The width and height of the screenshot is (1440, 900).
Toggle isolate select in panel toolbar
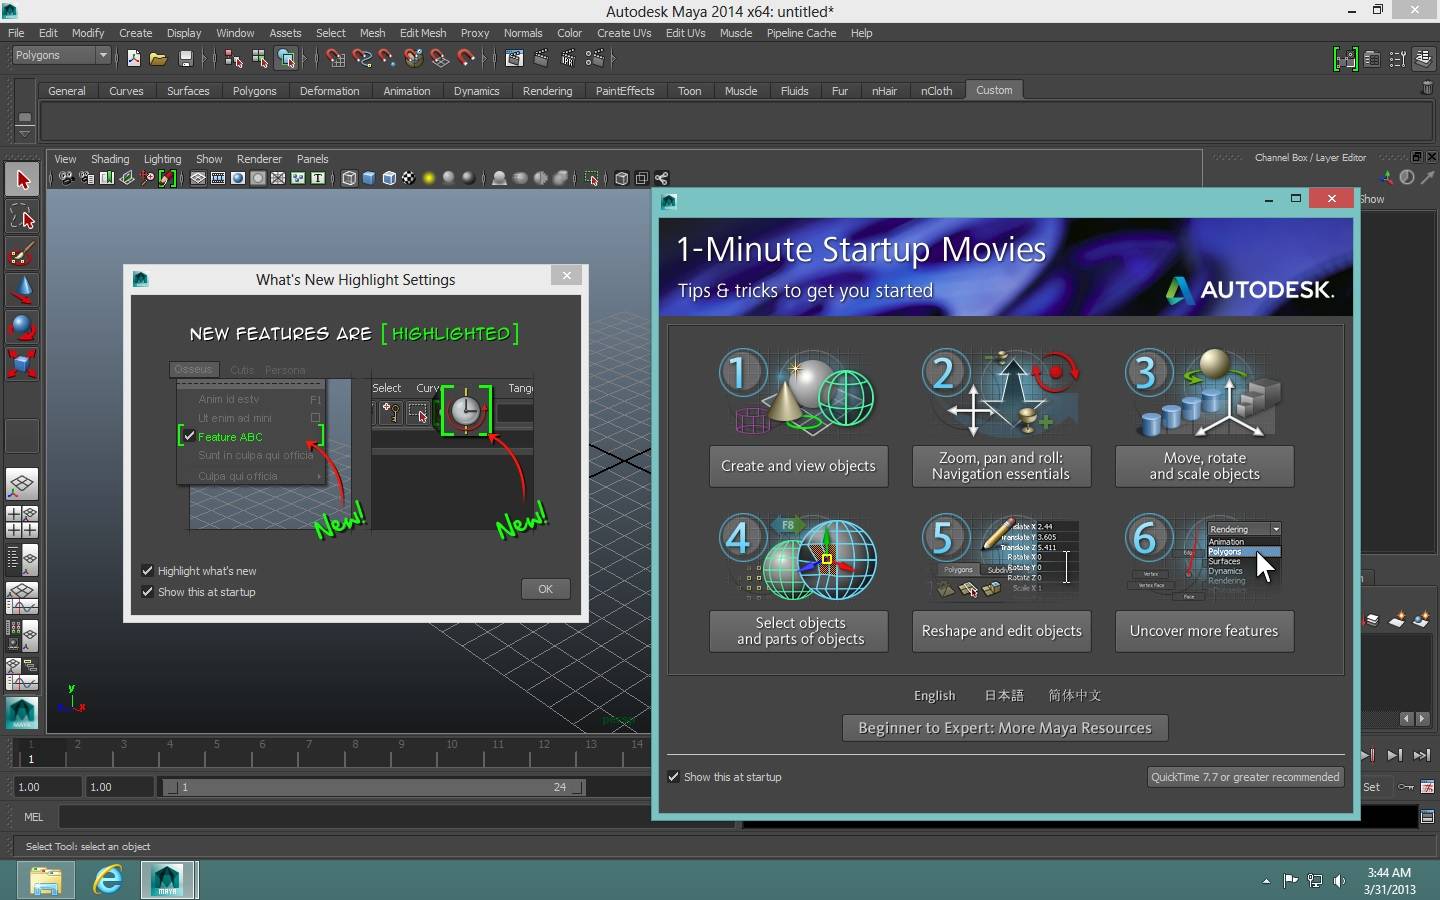click(591, 179)
